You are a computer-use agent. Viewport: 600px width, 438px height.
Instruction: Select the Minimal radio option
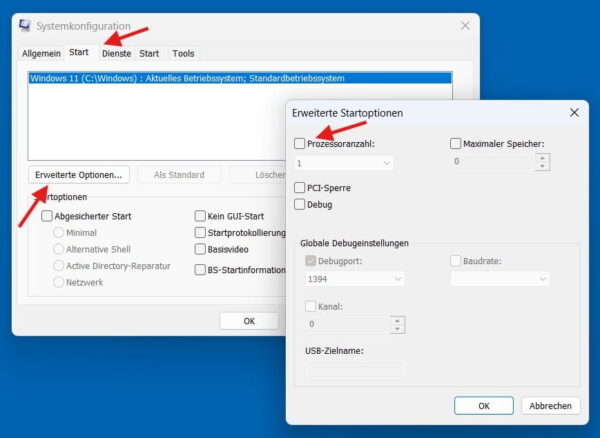tap(59, 233)
